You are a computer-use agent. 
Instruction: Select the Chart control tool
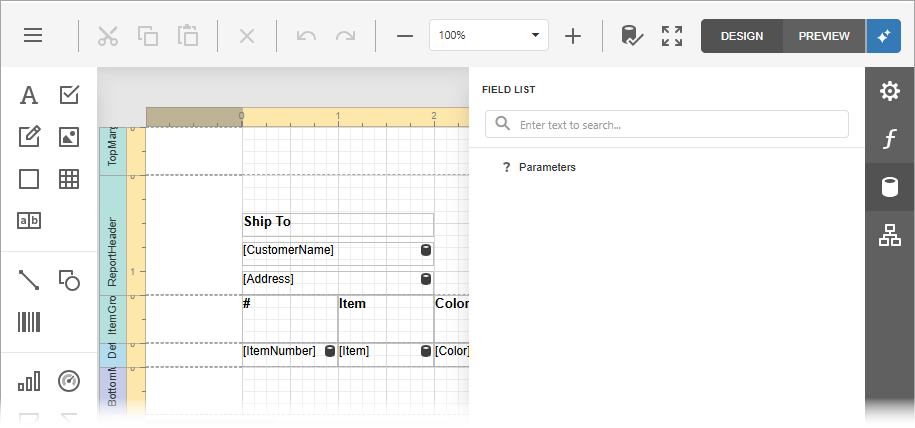click(x=29, y=381)
